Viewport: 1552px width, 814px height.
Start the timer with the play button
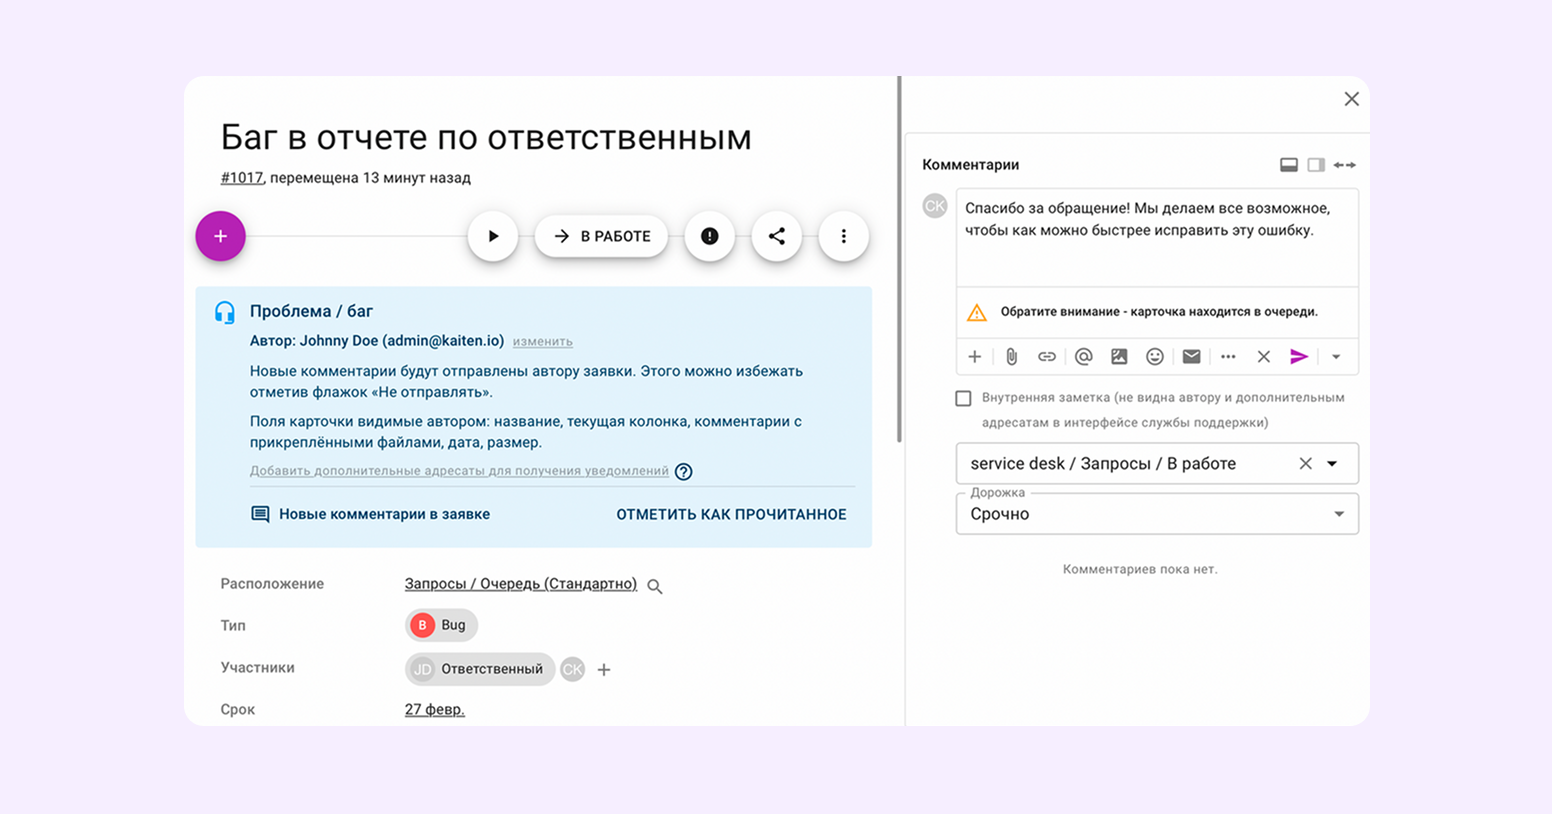click(493, 236)
